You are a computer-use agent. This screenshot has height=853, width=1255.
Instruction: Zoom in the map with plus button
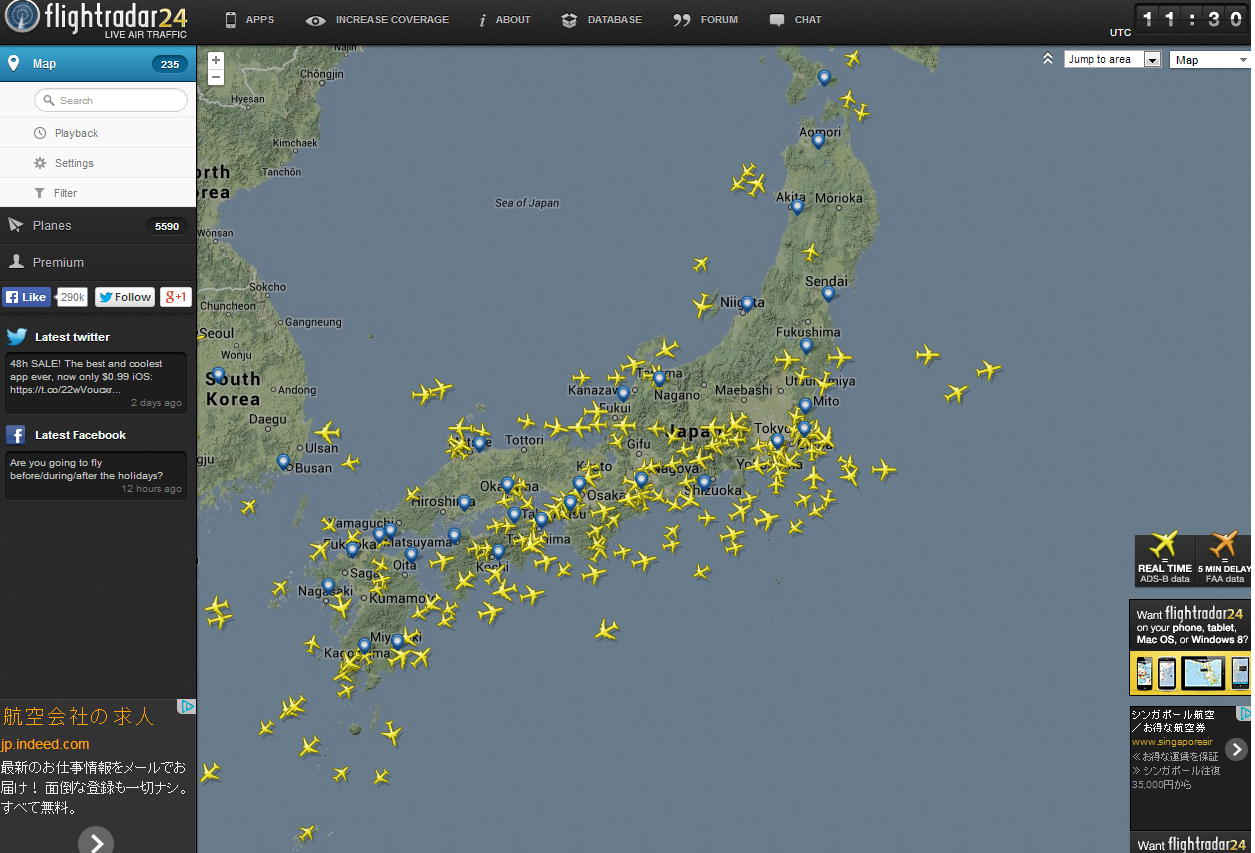pyautogui.click(x=216, y=60)
